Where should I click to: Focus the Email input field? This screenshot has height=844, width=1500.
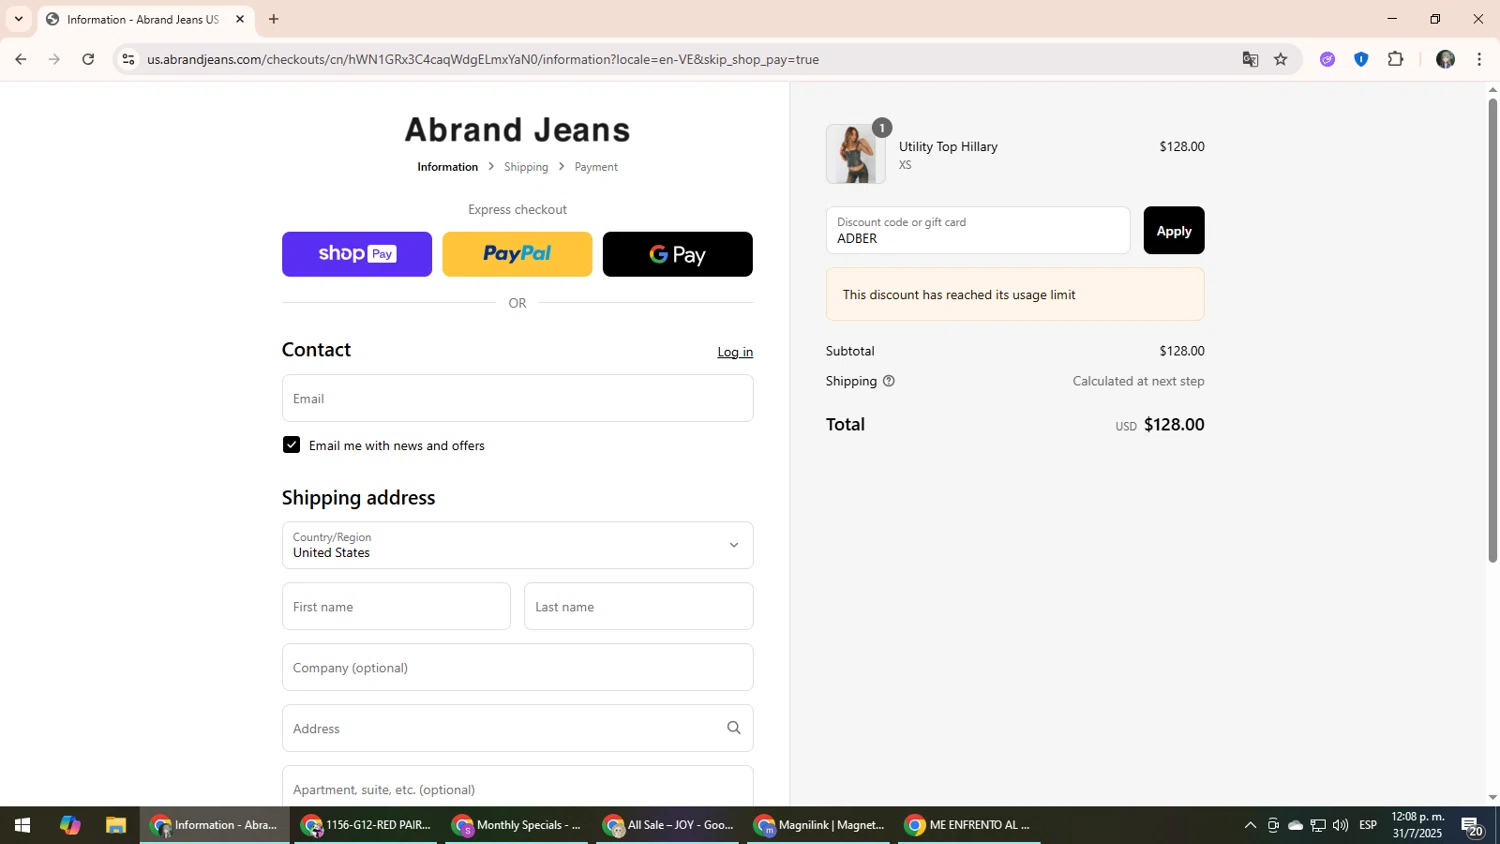coord(517,398)
